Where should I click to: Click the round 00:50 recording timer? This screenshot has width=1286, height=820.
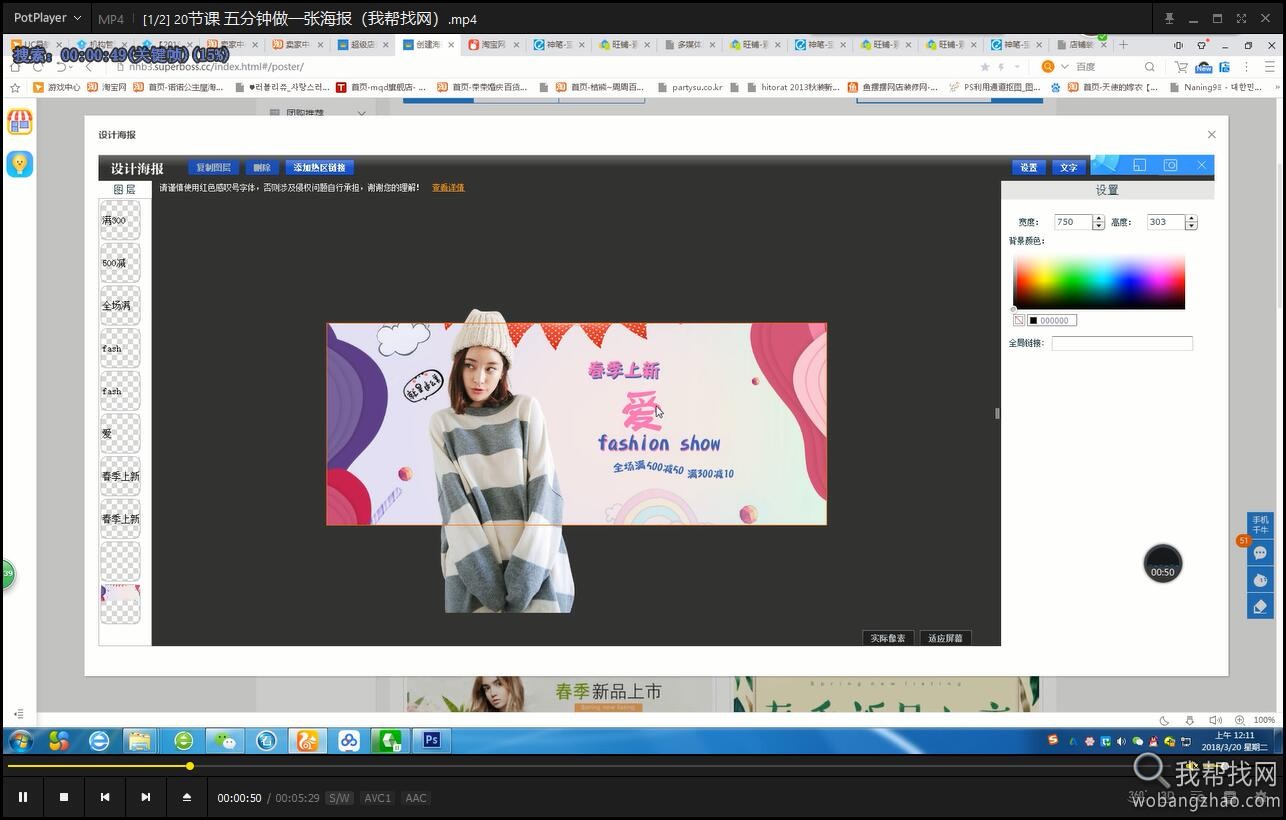(1163, 564)
